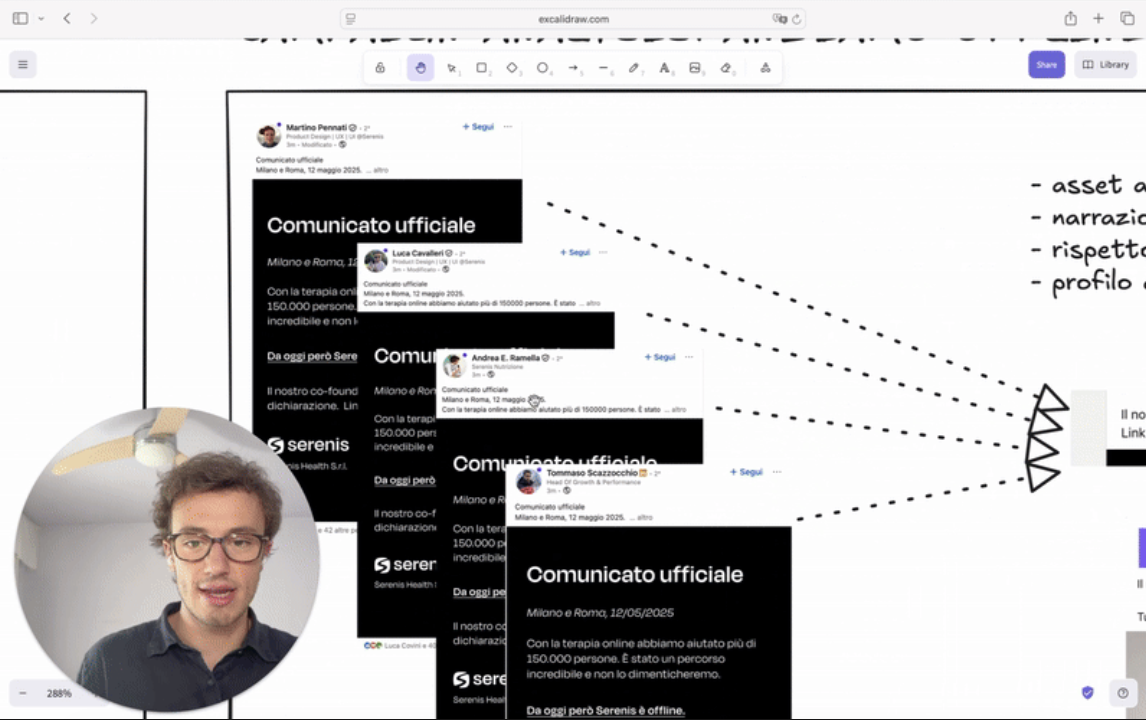Image resolution: width=1146 pixels, height=720 pixels.
Task: Toggle the keep-tool-active lock
Action: (380, 68)
